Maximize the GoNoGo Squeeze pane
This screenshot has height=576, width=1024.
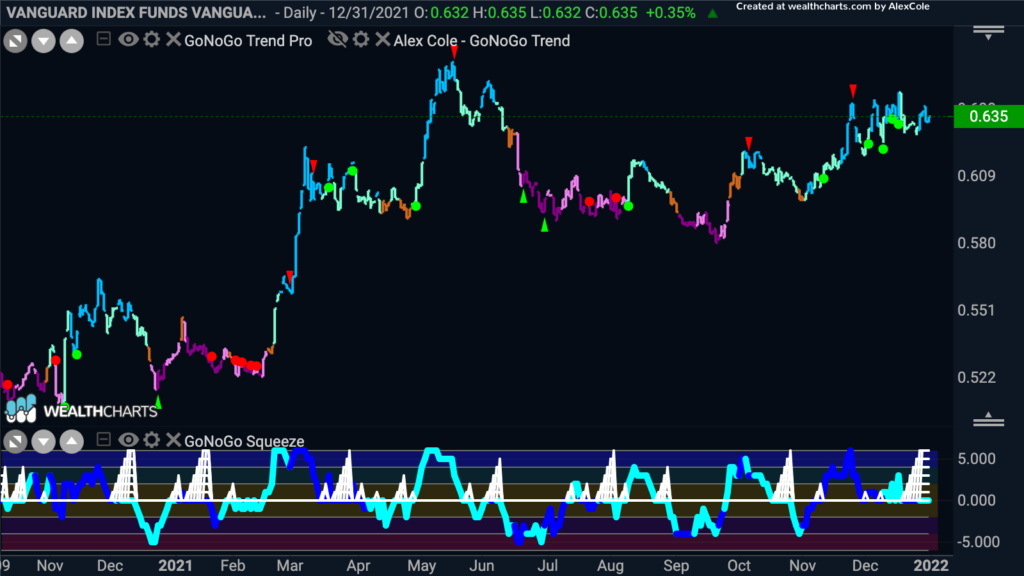coord(15,442)
